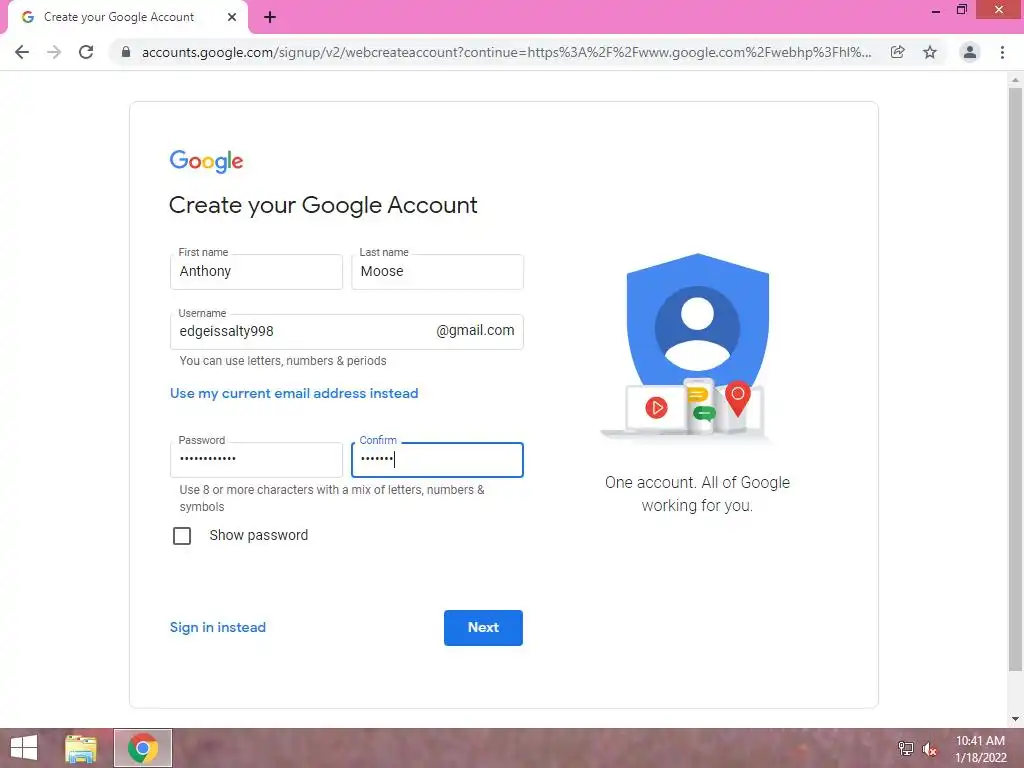Go back to the previous page
The width and height of the screenshot is (1024, 768).
(22, 52)
